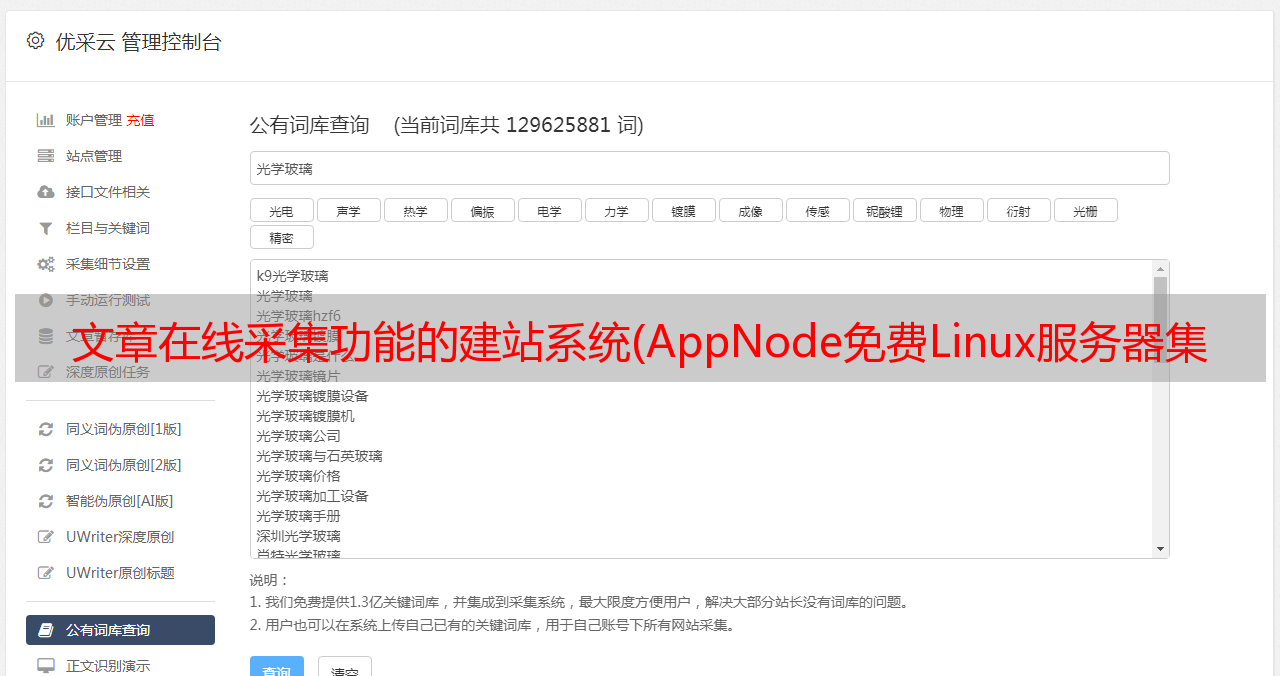Click 光学玻璃手册 in results list
The image size is (1280, 676).
pyautogui.click(x=298, y=516)
